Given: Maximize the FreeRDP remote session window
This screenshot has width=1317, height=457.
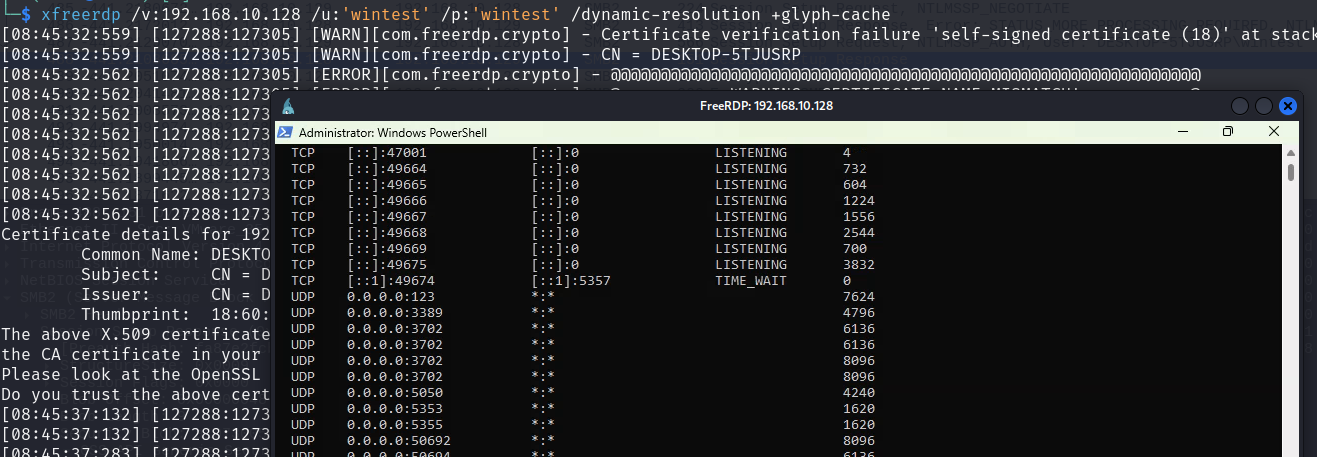Looking at the screenshot, I should coord(1264,106).
